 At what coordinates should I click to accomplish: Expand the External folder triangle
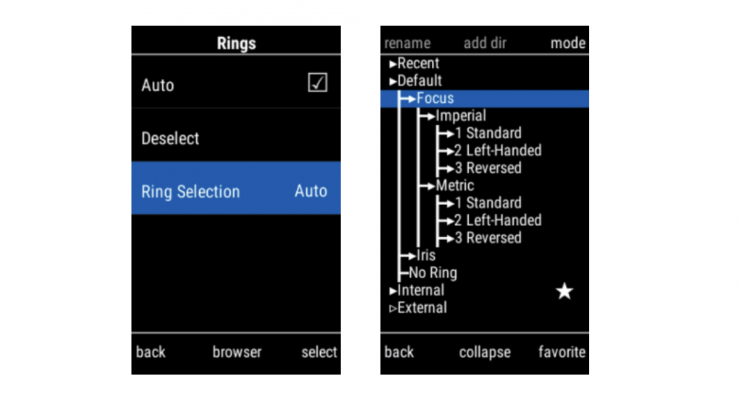click(x=393, y=308)
